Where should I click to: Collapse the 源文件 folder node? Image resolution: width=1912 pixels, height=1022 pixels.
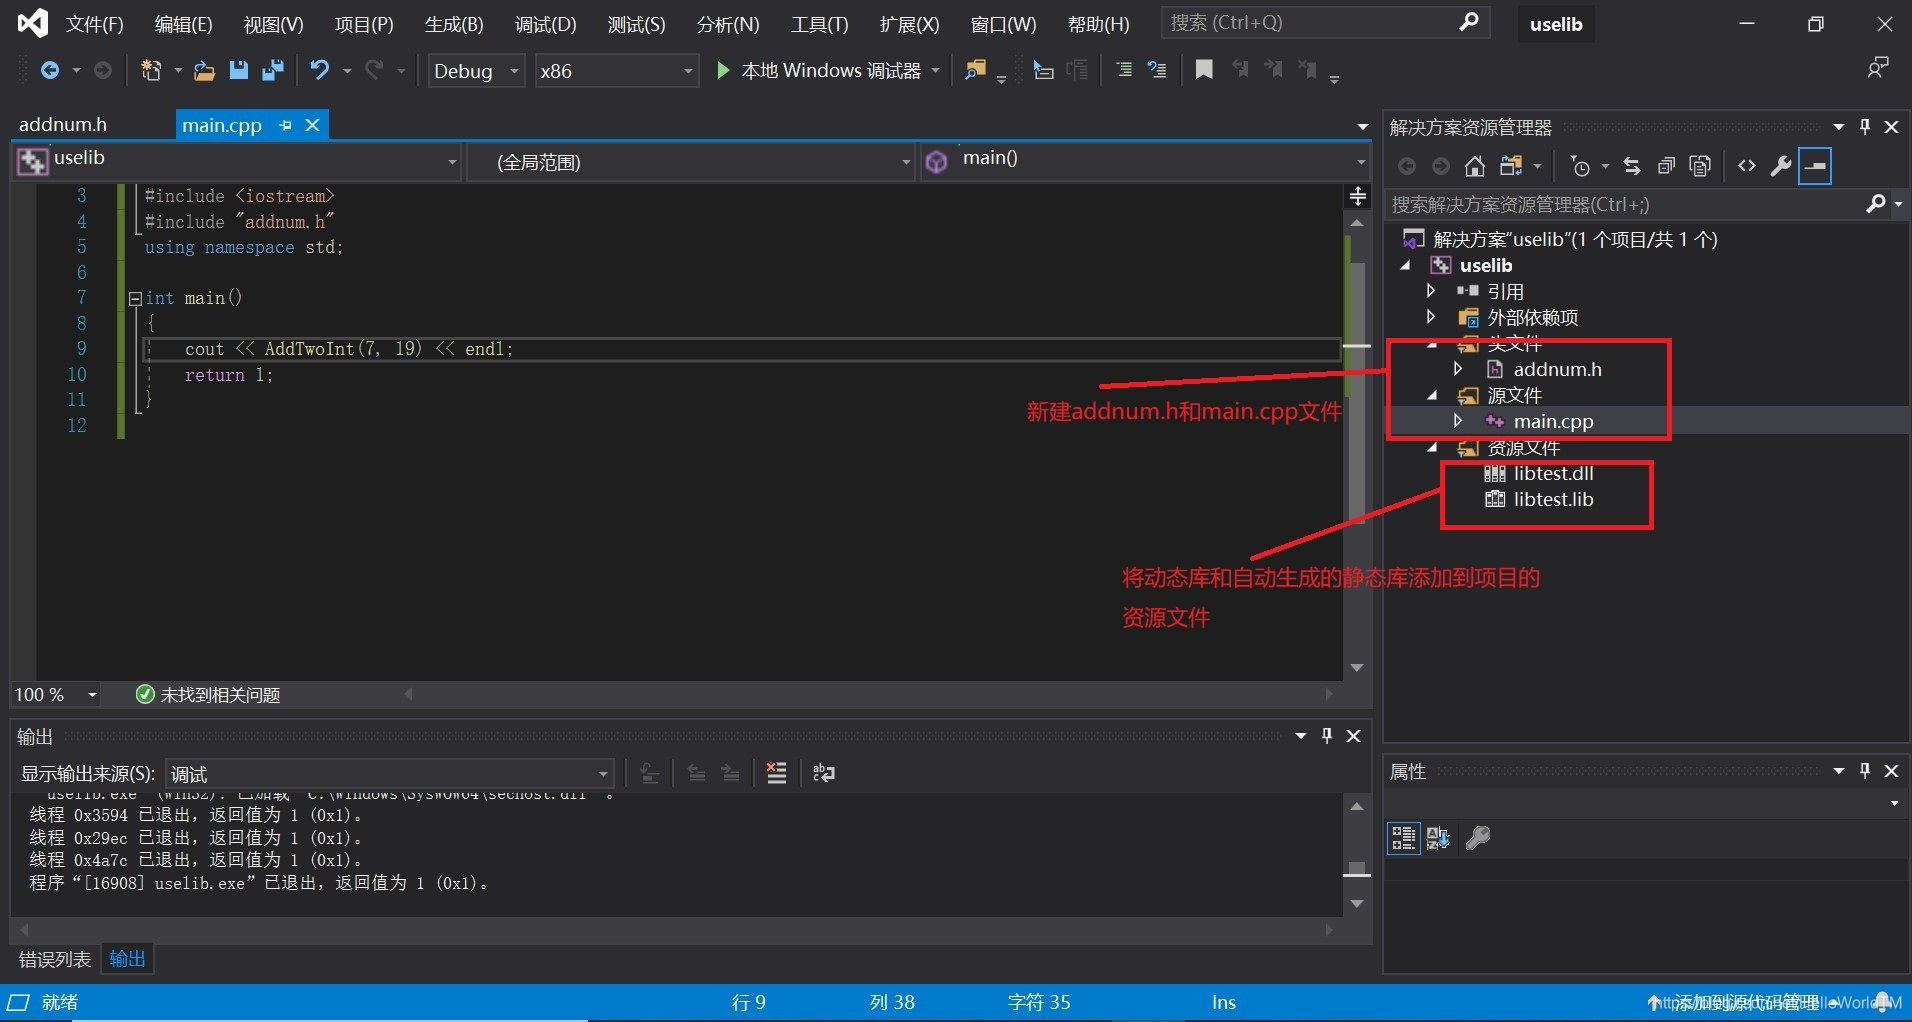click(1432, 395)
